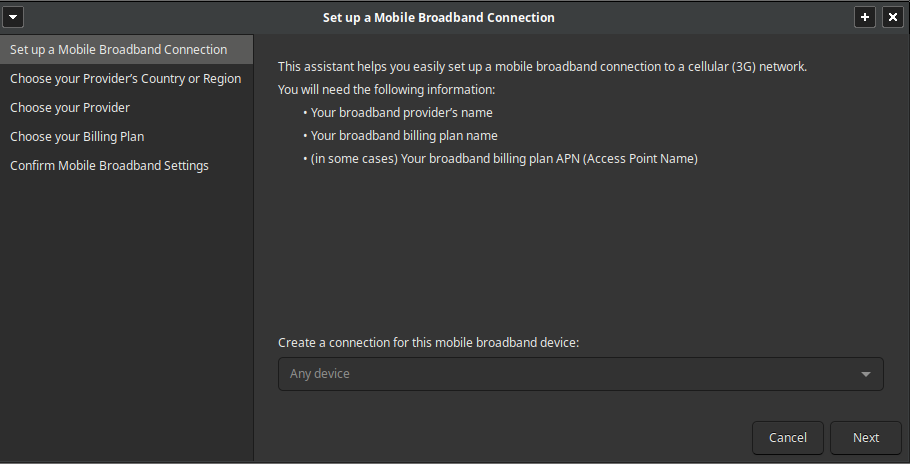Click the assistant's 3G network intro sentence
910x464 pixels.
pos(543,67)
